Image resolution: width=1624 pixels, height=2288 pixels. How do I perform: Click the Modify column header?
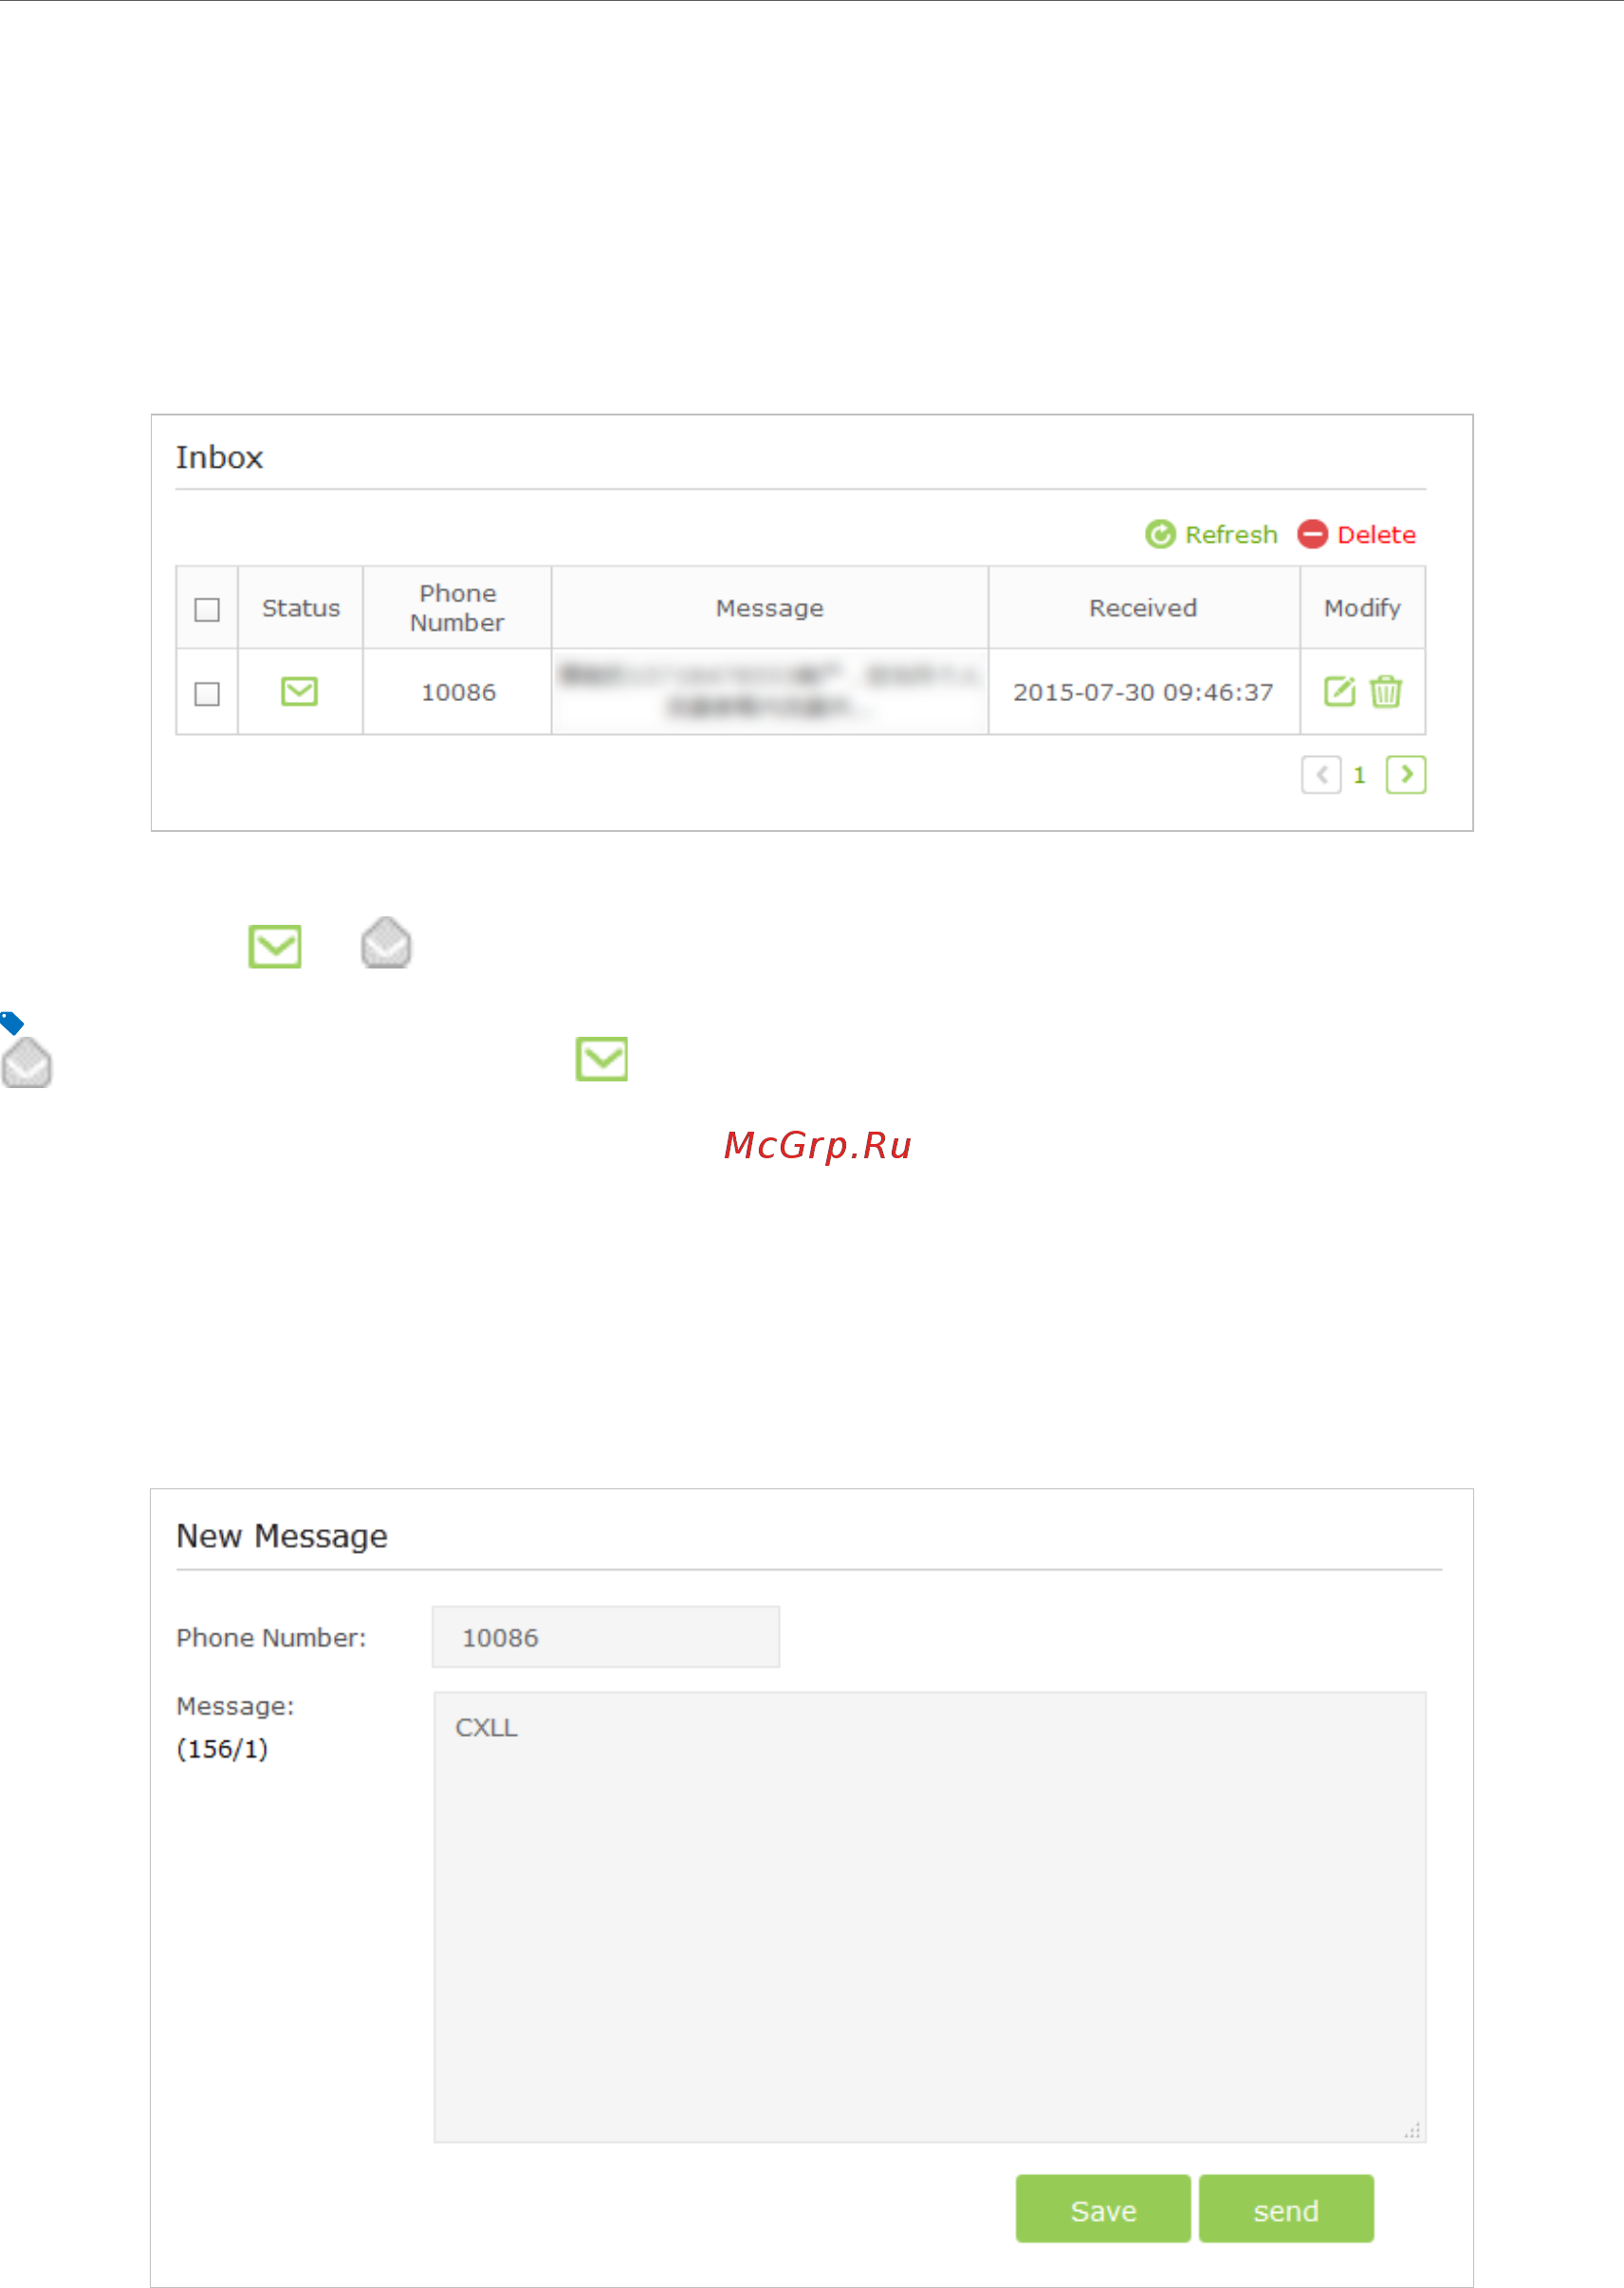(x=1362, y=608)
